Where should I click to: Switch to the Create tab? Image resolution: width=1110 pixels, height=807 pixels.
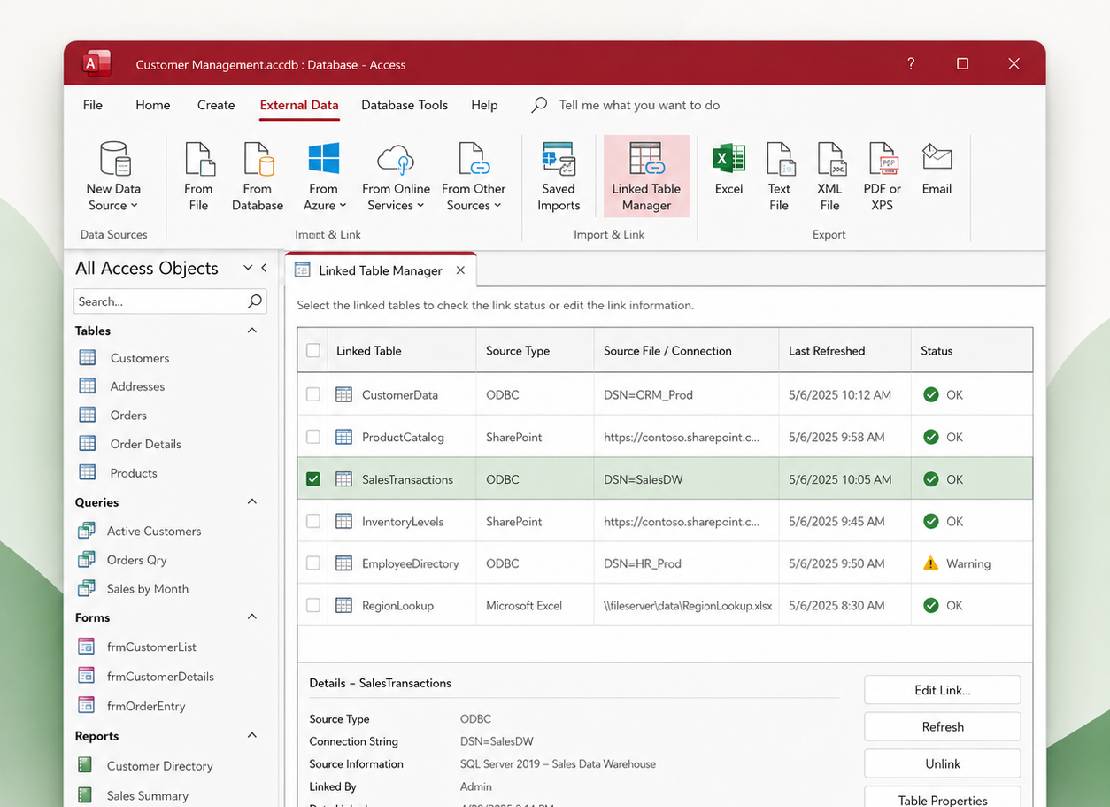click(216, 105)
